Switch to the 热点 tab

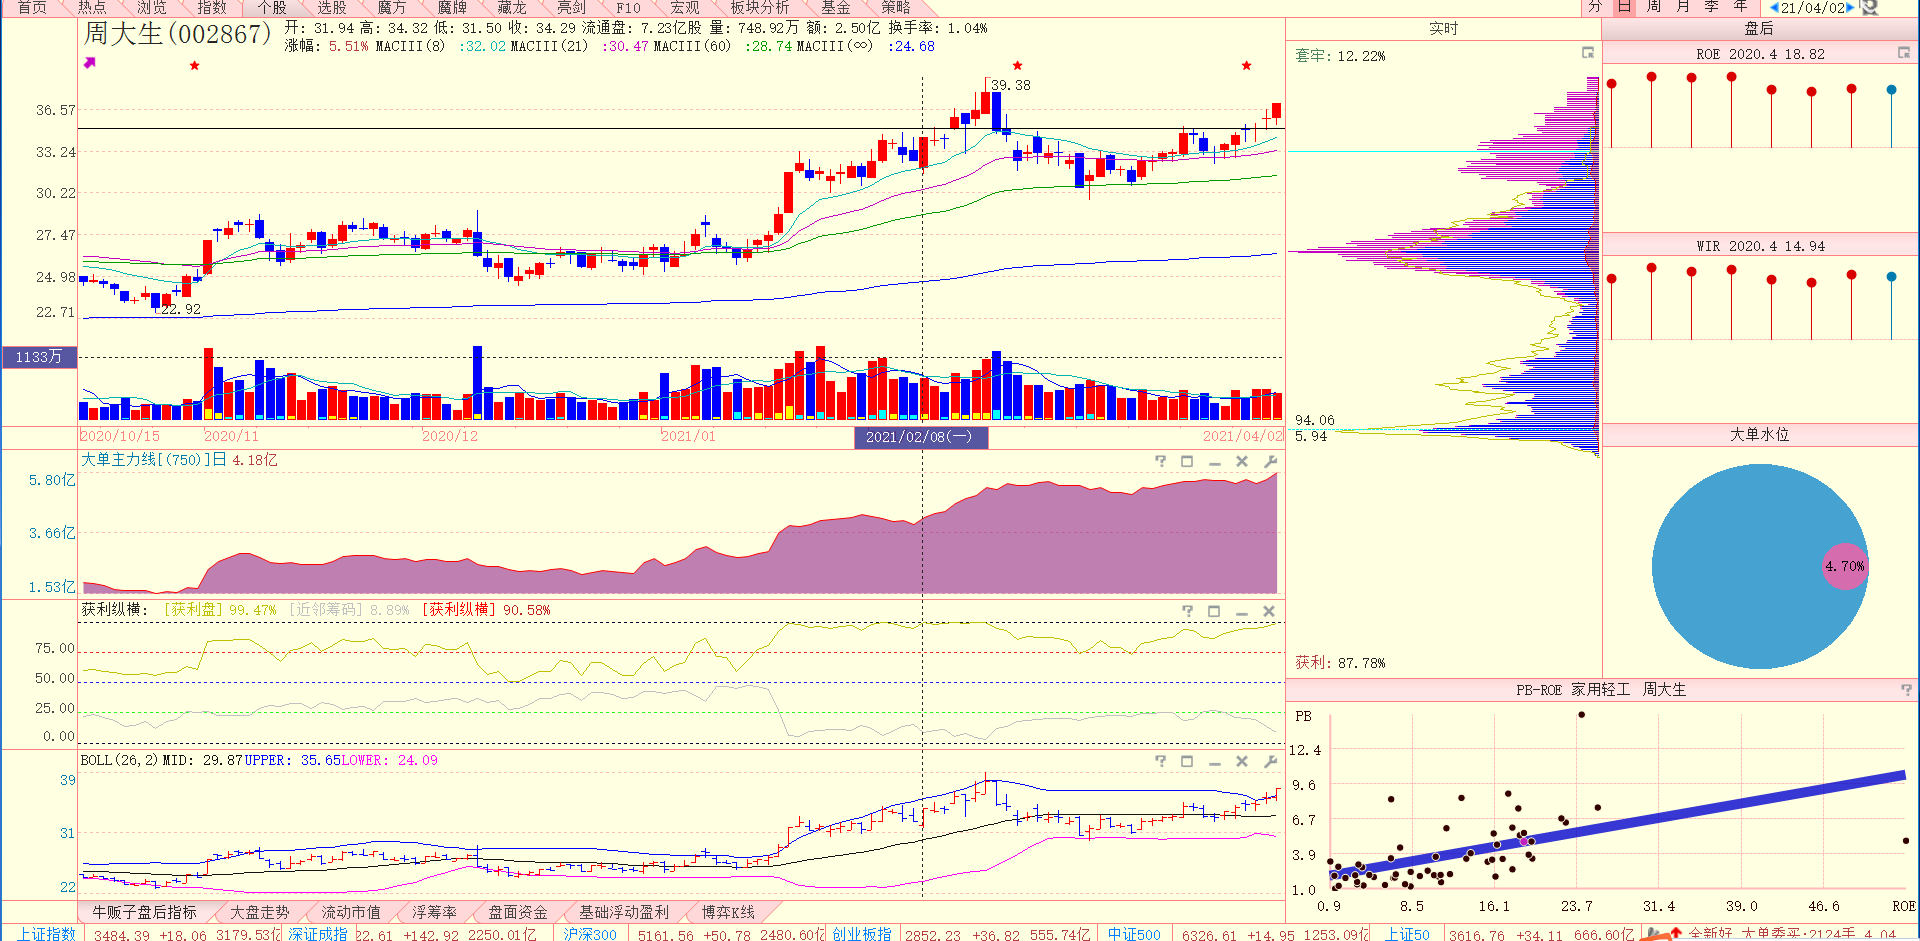point(92,7)
